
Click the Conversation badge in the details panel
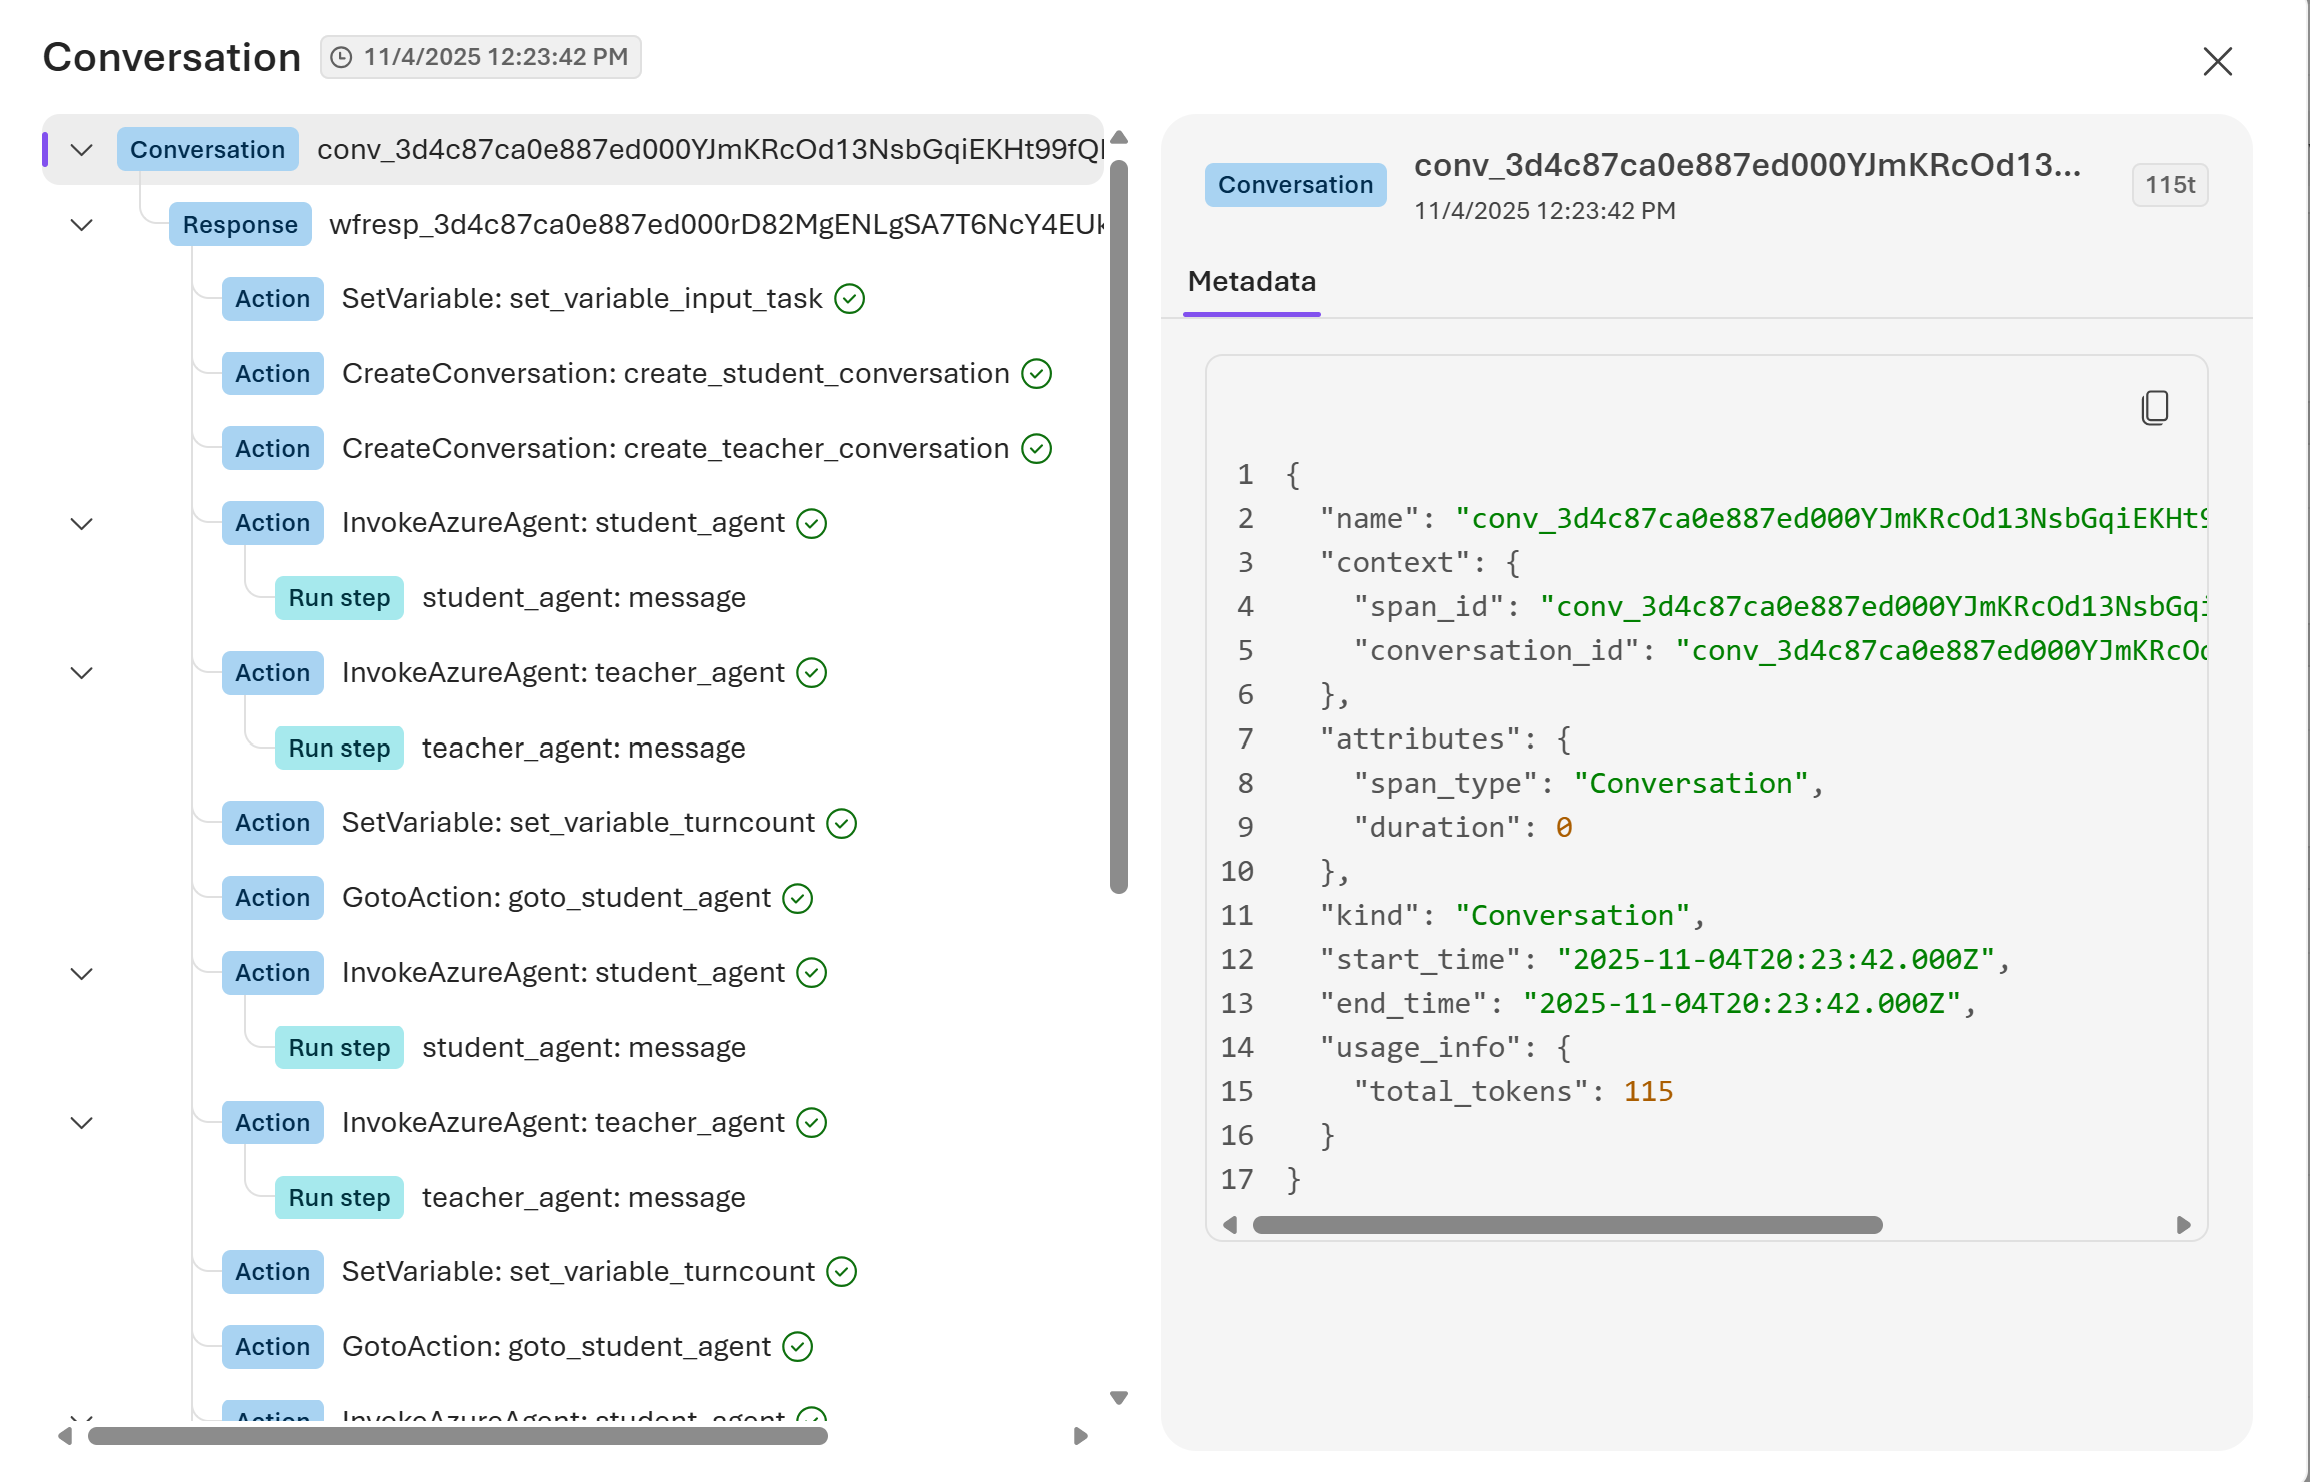click(x=1295, y=184)
